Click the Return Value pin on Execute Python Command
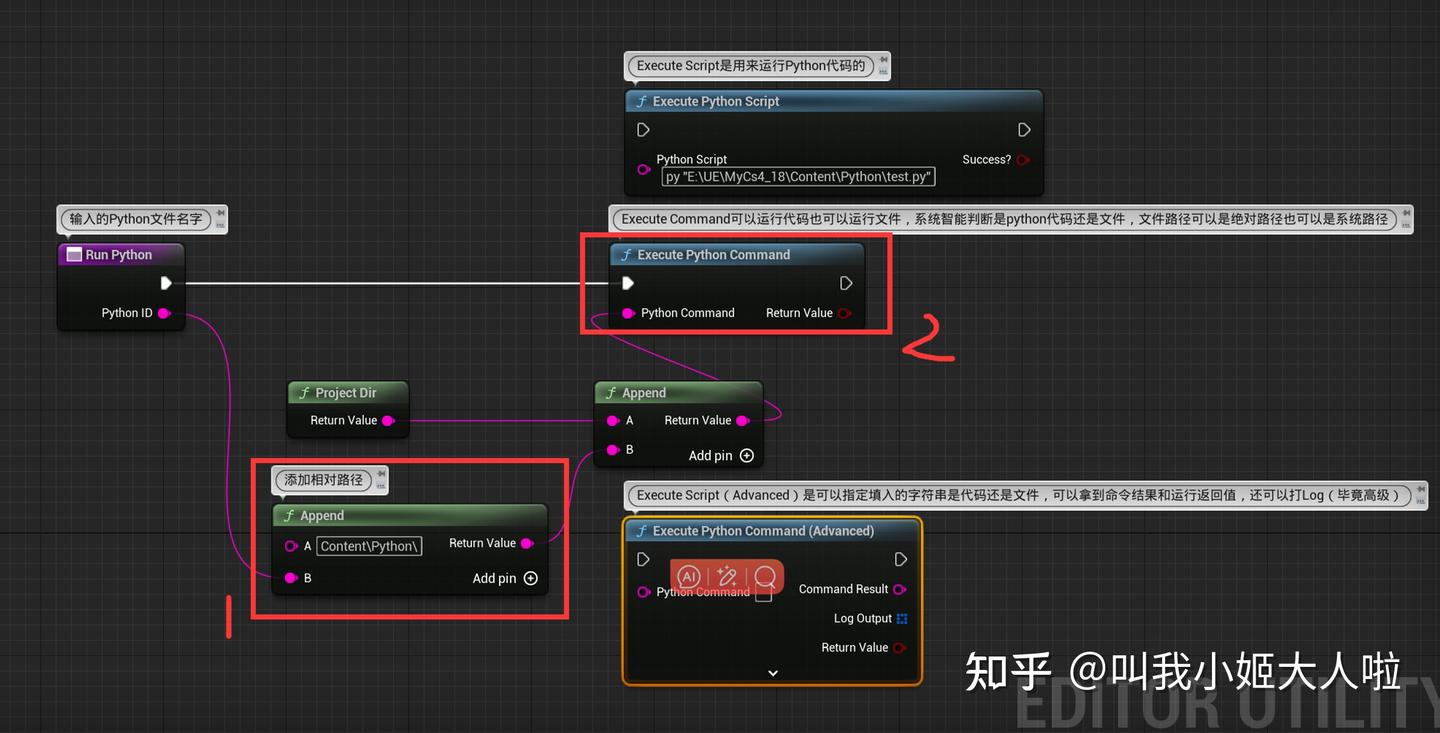The height and width of the screenshot is (733, 1440). point(846,312)
